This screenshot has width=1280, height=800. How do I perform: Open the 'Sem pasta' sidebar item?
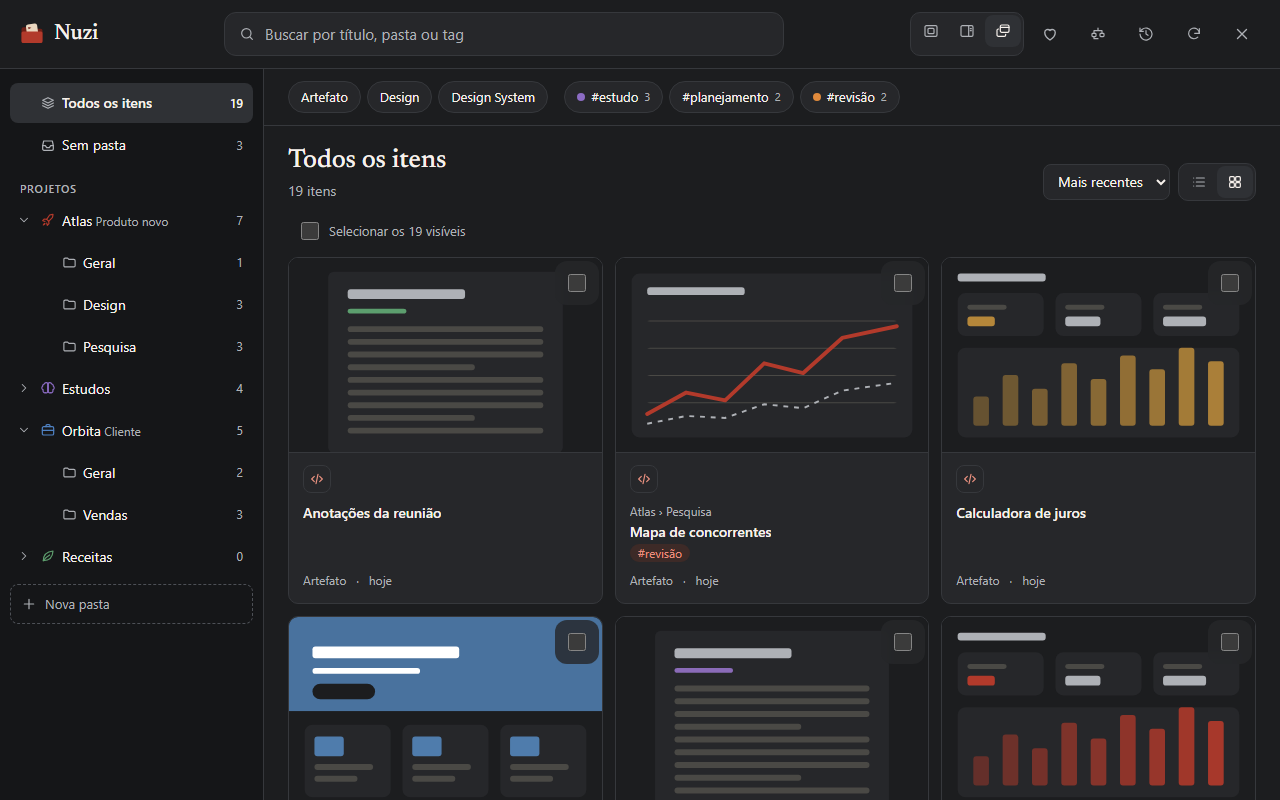[131, 145]
